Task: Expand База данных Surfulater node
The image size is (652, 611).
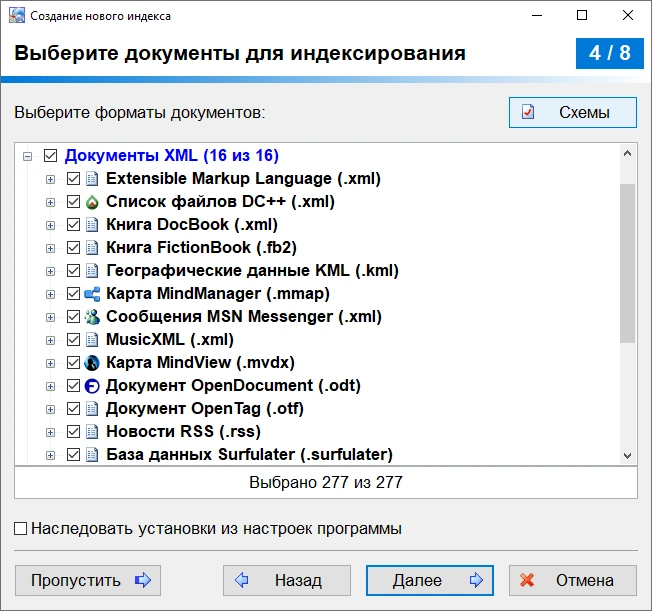Action: [50, 455]
